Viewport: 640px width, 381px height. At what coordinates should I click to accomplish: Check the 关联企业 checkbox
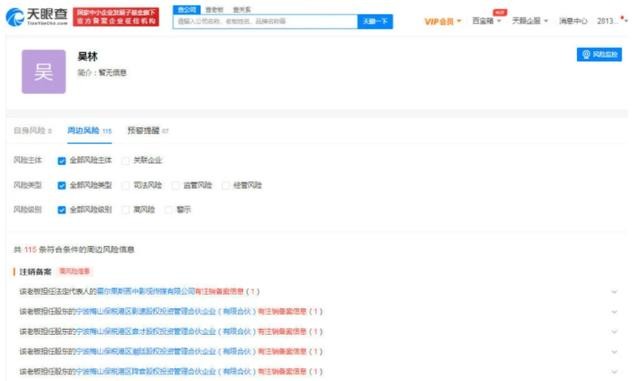click(x=126, y=161)
